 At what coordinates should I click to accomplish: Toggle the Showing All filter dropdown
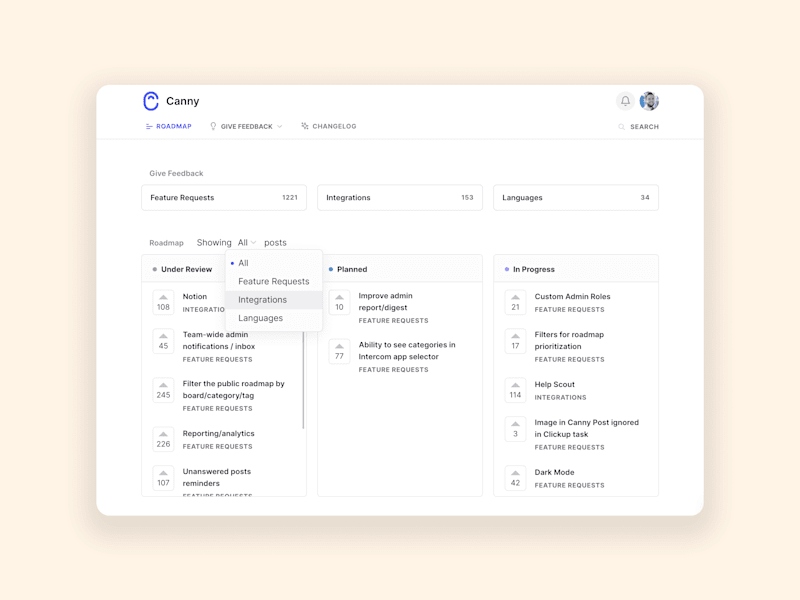tap(247, 242)
